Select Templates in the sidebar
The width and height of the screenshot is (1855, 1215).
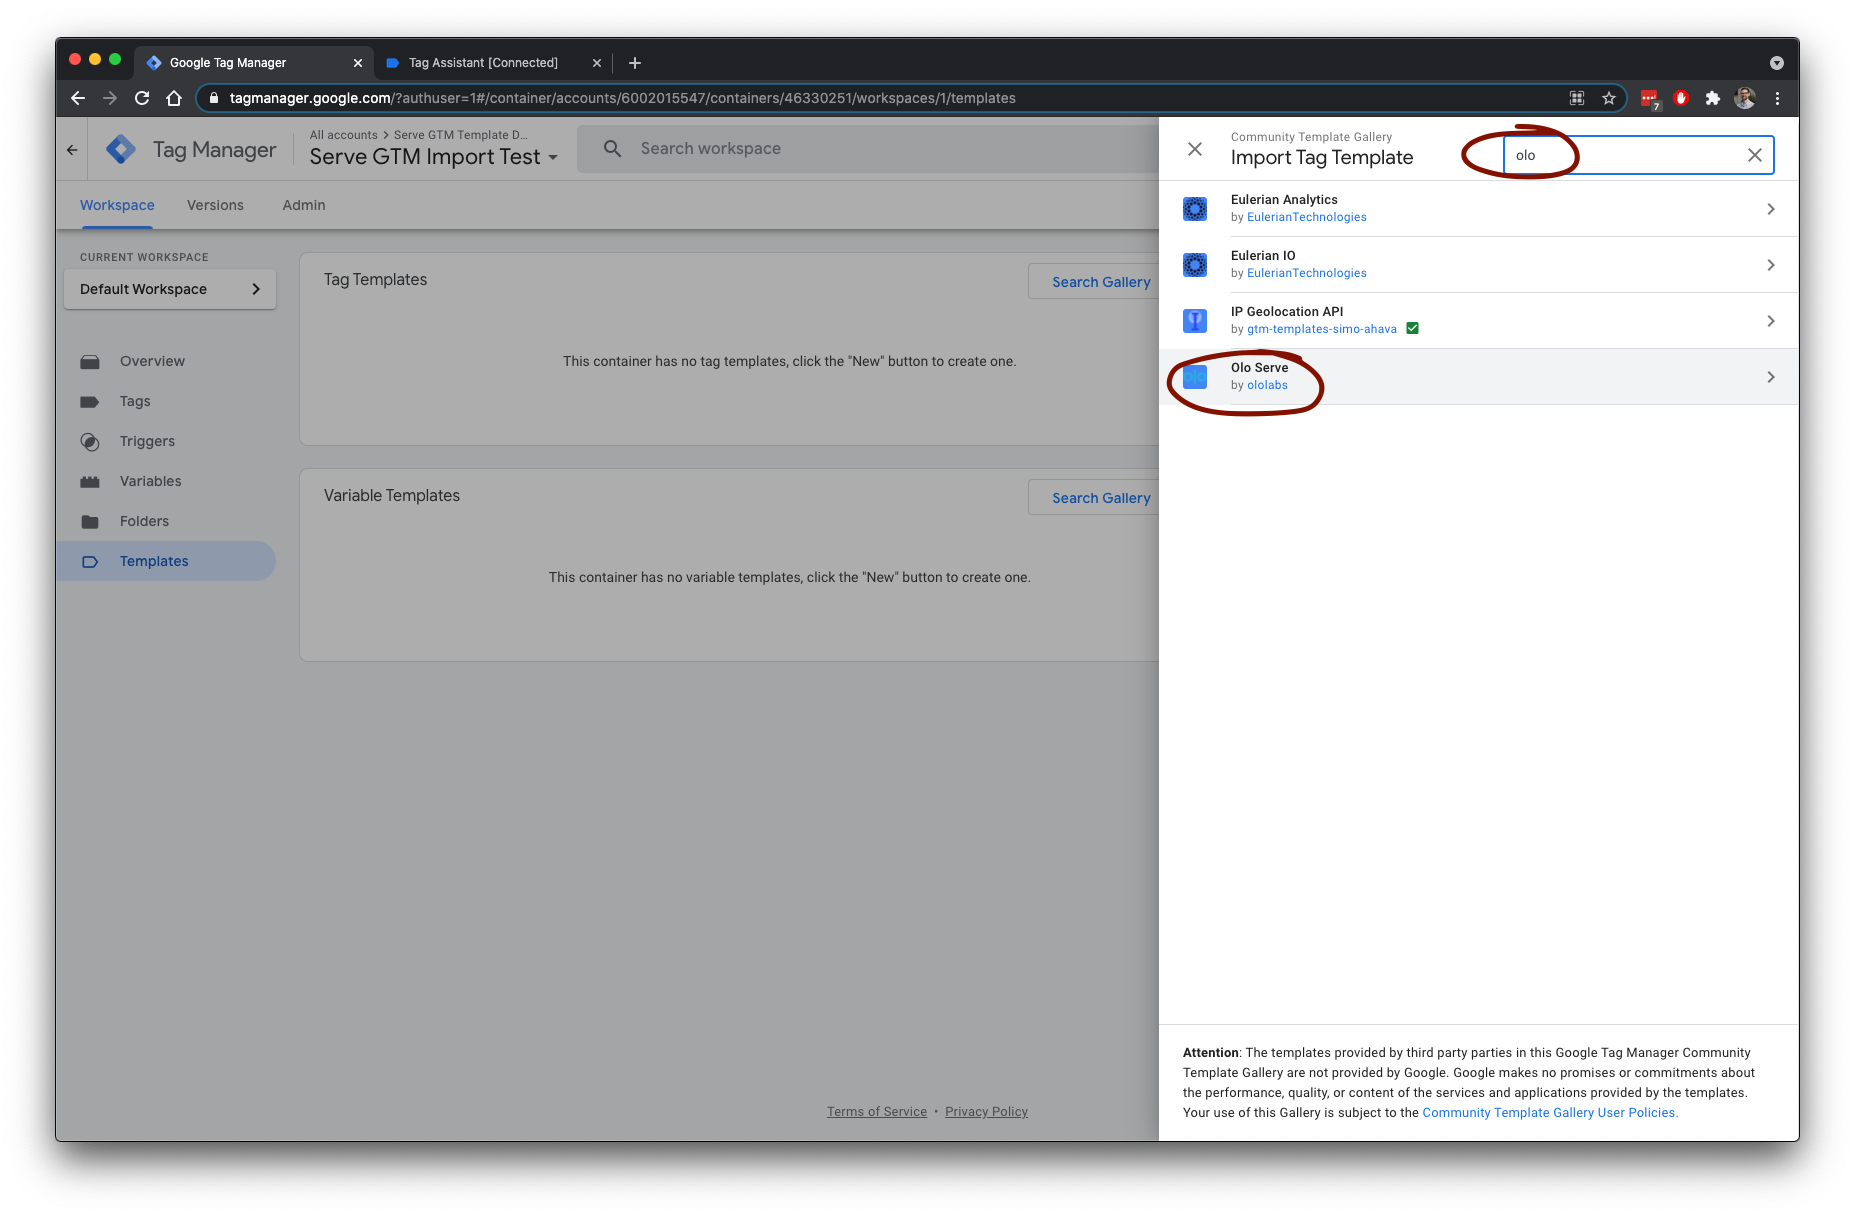tap(166, 561)
